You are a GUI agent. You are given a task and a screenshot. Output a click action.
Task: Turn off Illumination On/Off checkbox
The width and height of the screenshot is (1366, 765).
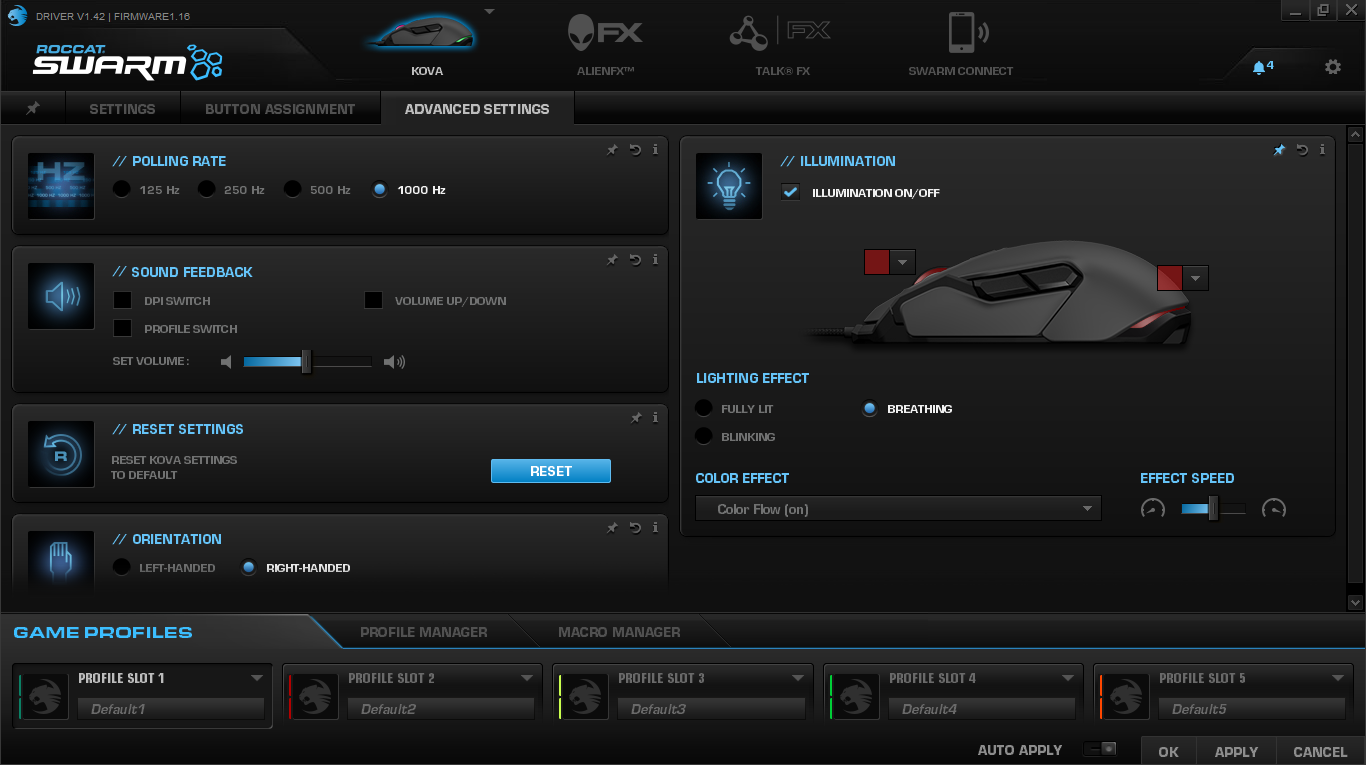coord(790,192)
